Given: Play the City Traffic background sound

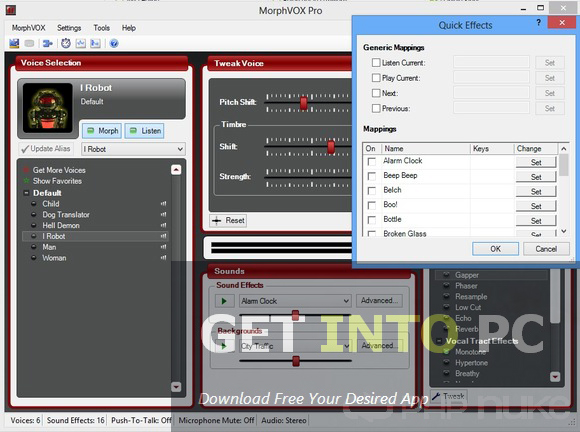Looking at the screenshot, I should 224,346.
